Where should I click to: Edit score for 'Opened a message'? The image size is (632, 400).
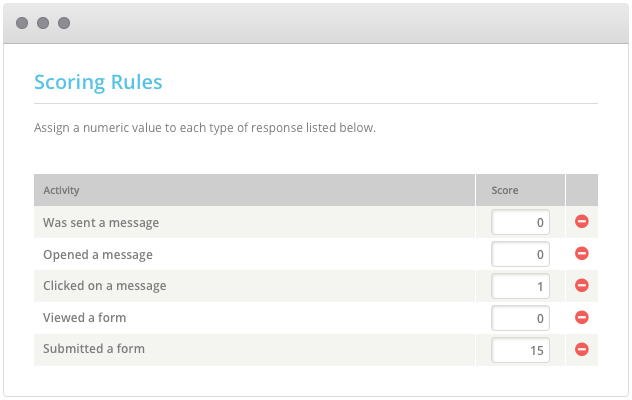(520, 254)
